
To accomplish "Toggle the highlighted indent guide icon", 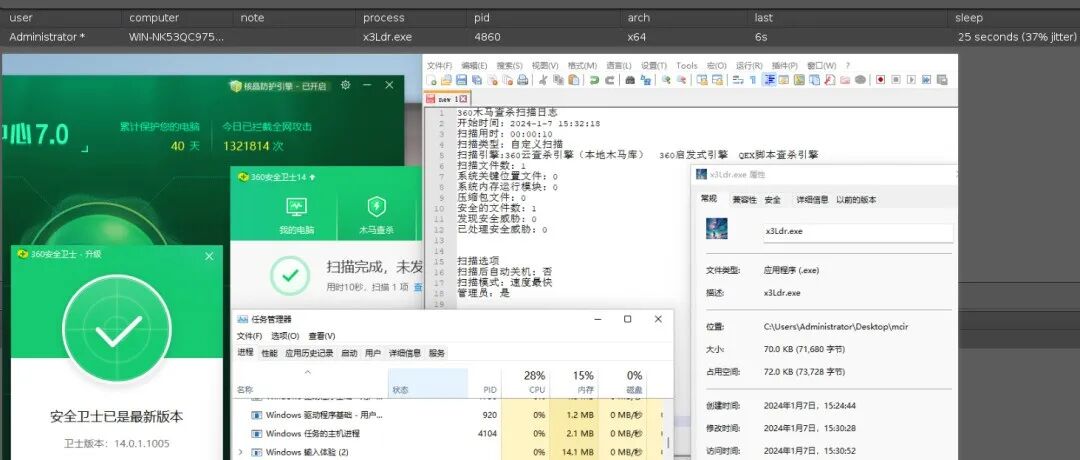I will [769, 80].
